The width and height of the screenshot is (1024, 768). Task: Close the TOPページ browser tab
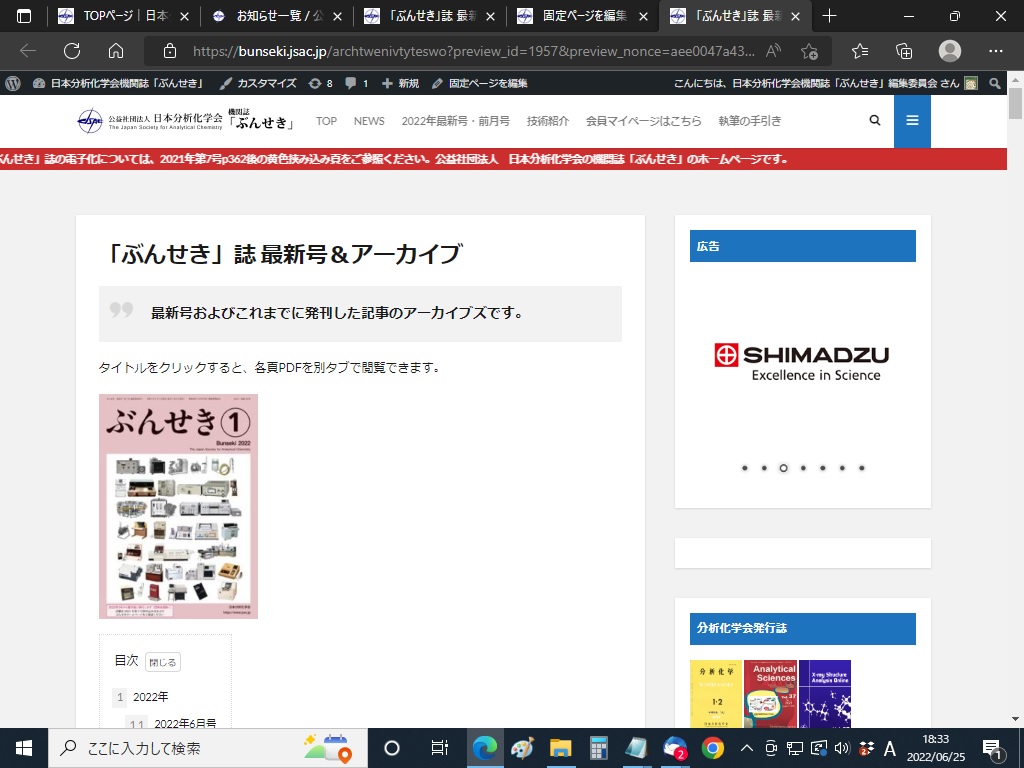tap(184, 16)
